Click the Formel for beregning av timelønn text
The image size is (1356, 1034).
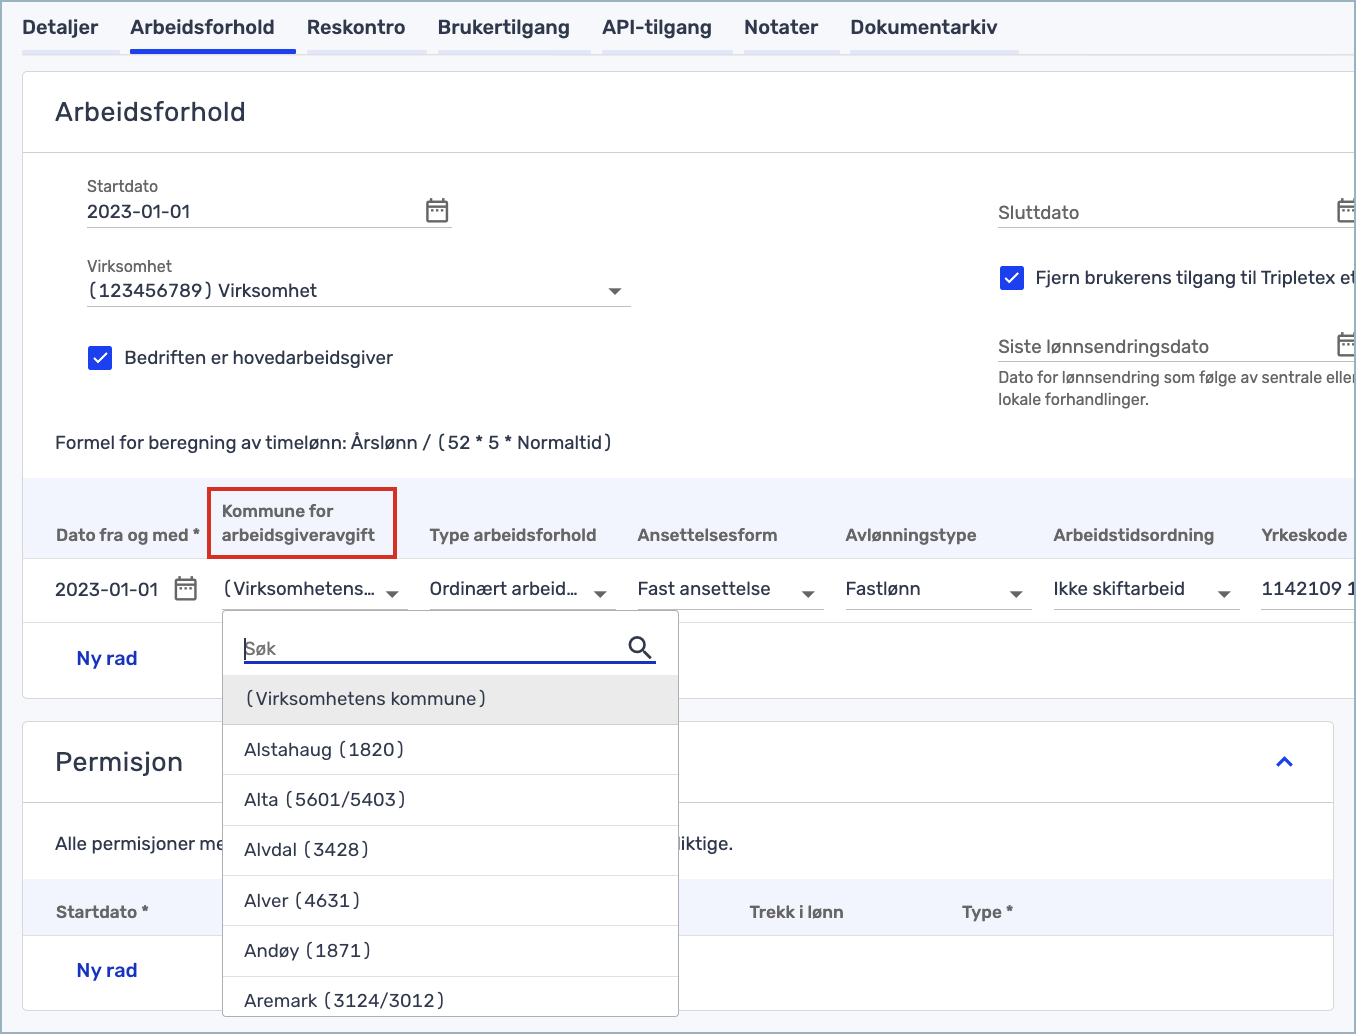333,443
